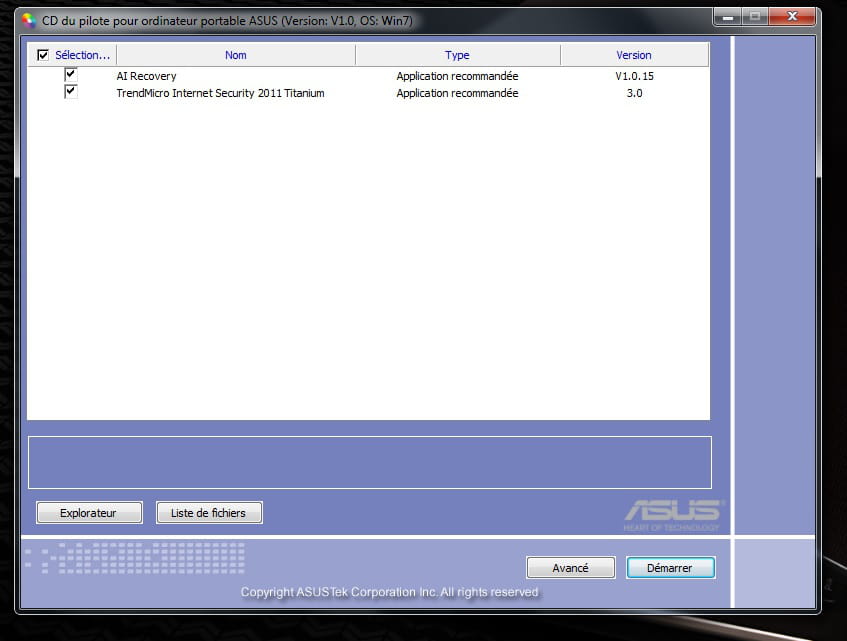Image resolution: width=847 pixels, height=641 pixels.
Task: Open the Liste de fichiers button
Action: pyautogui.click(x=209, y=512)
